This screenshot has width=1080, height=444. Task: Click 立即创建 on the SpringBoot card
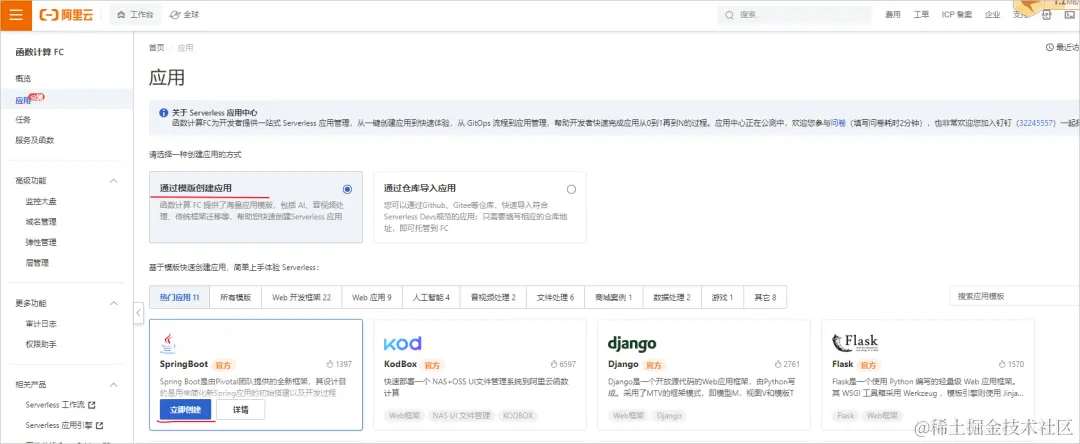coord(185,410)
